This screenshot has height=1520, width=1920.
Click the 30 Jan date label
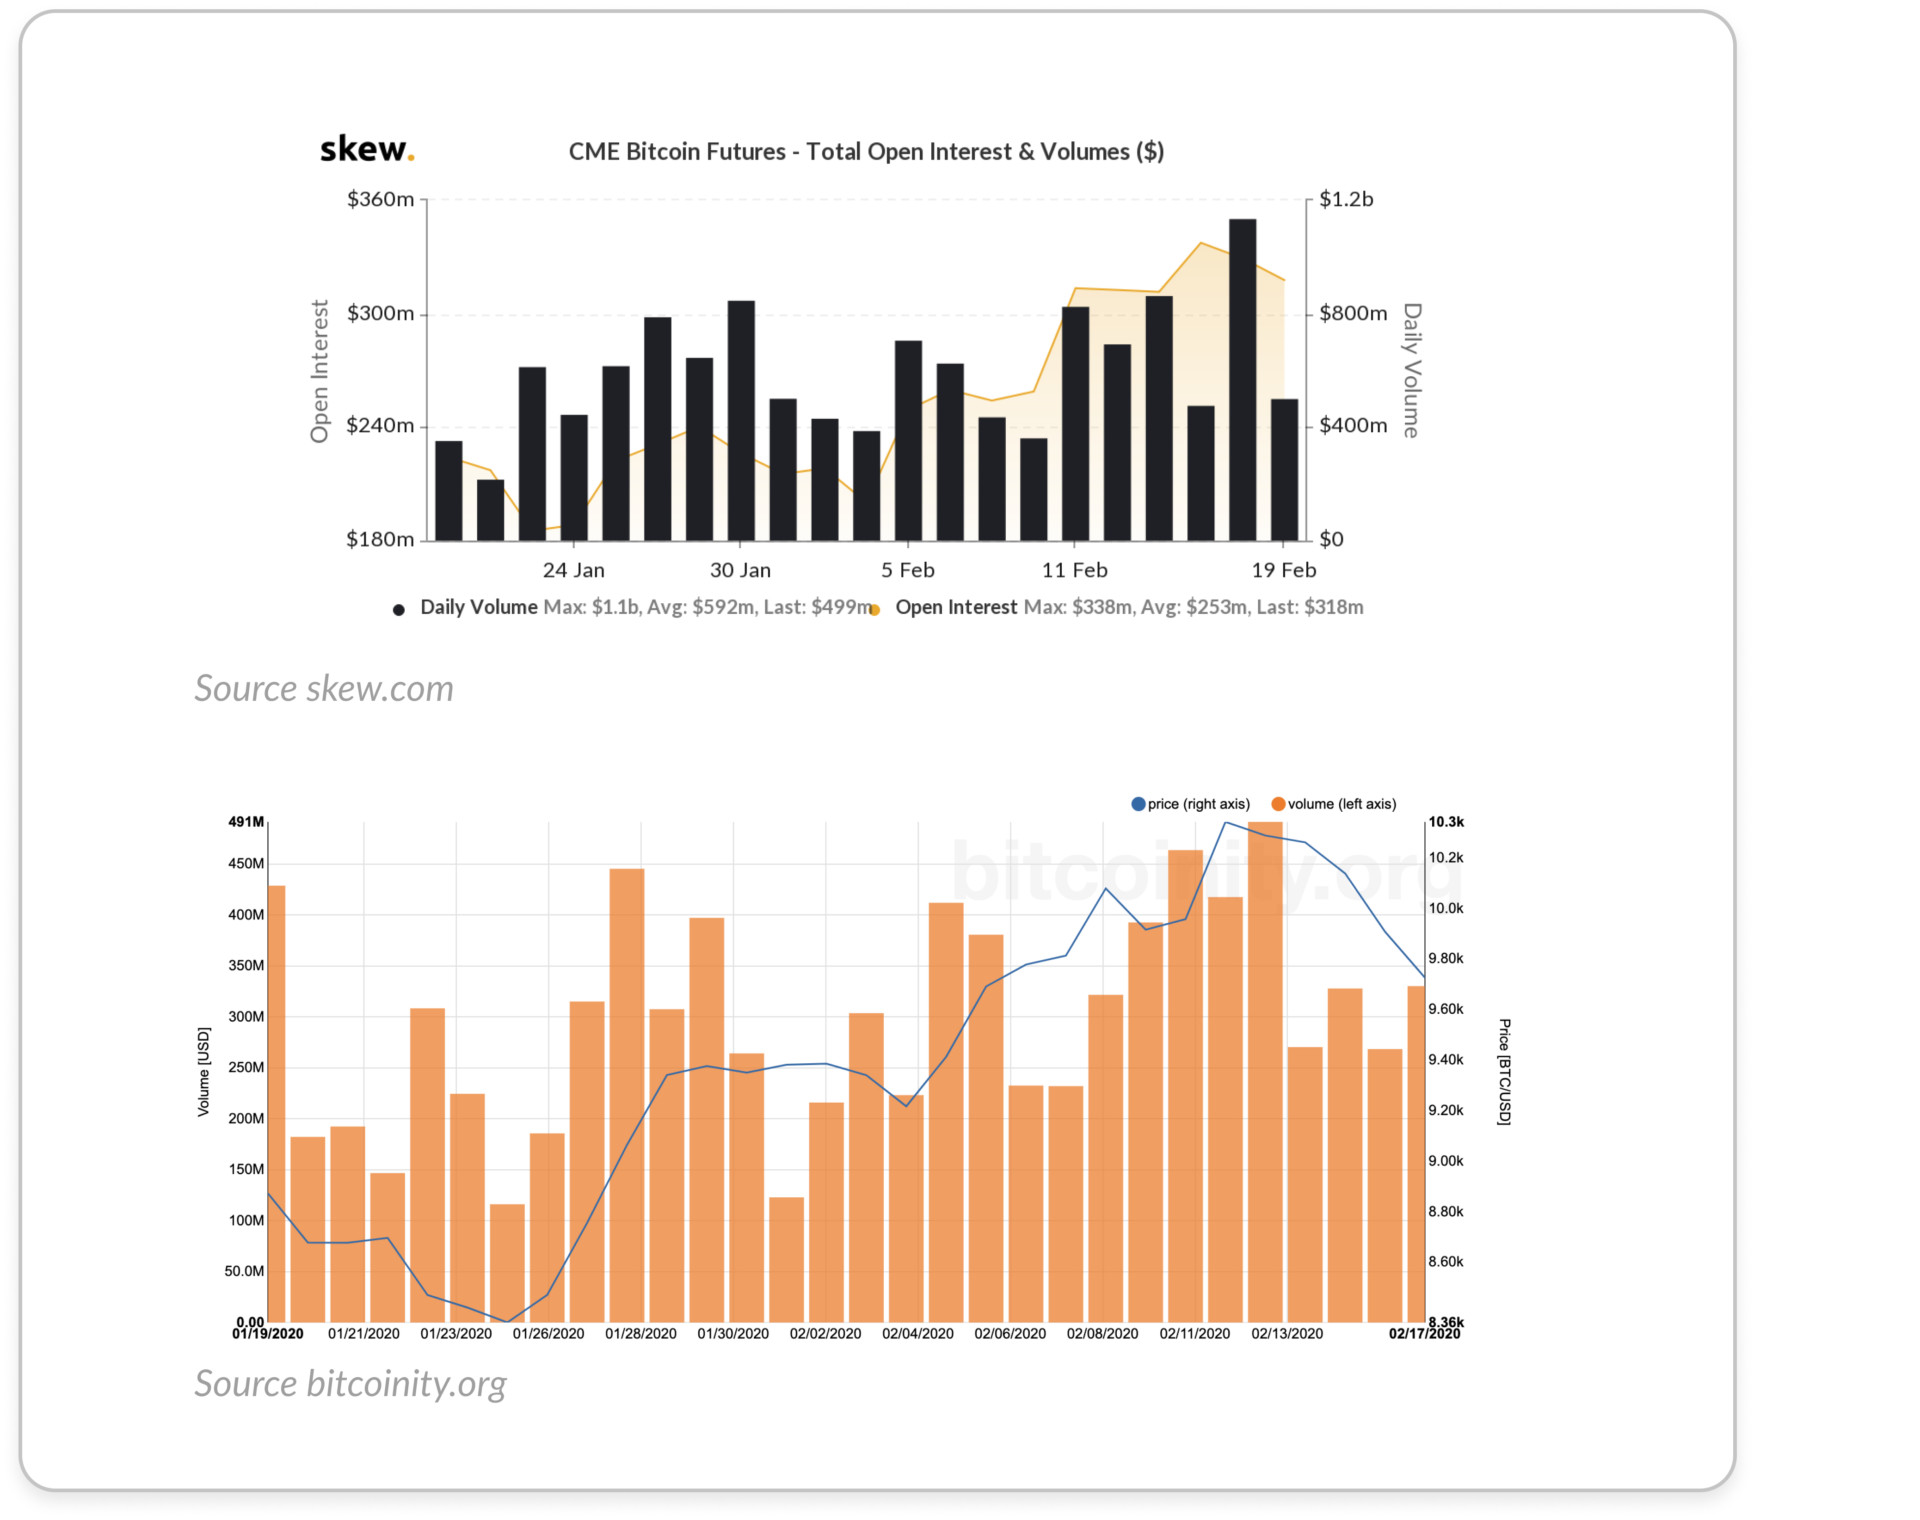740,570
